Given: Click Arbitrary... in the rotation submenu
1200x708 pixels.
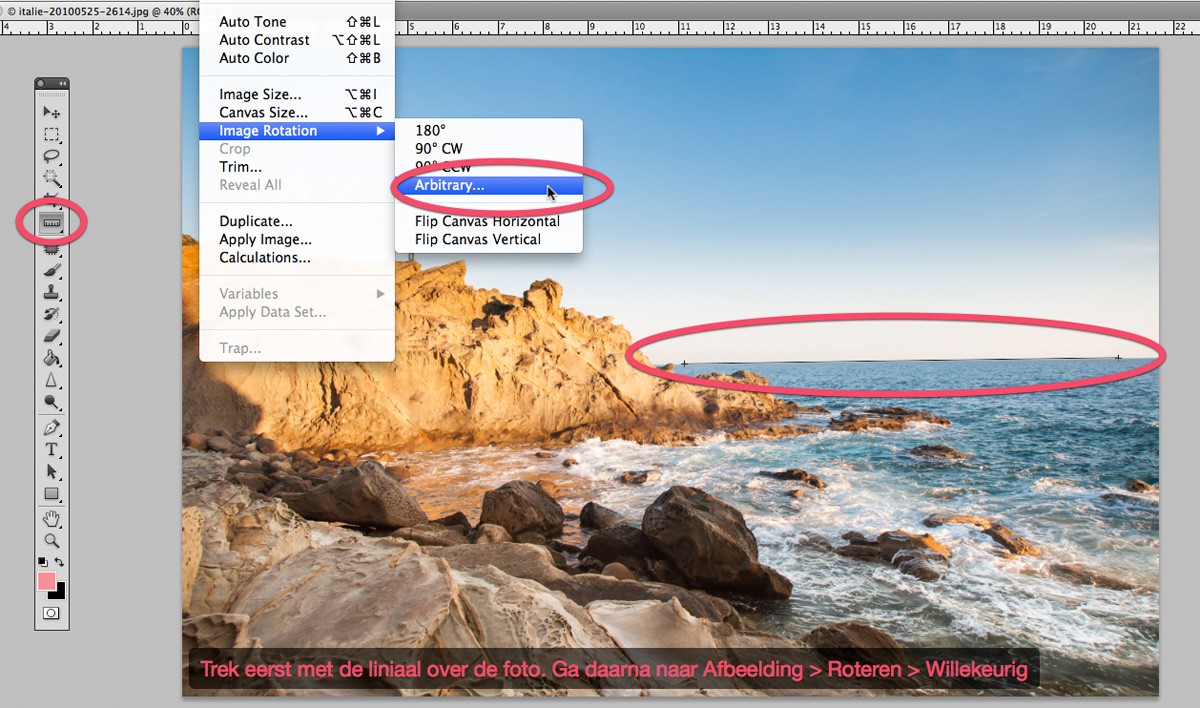Looking at the screenshot, I should point(450,185).
